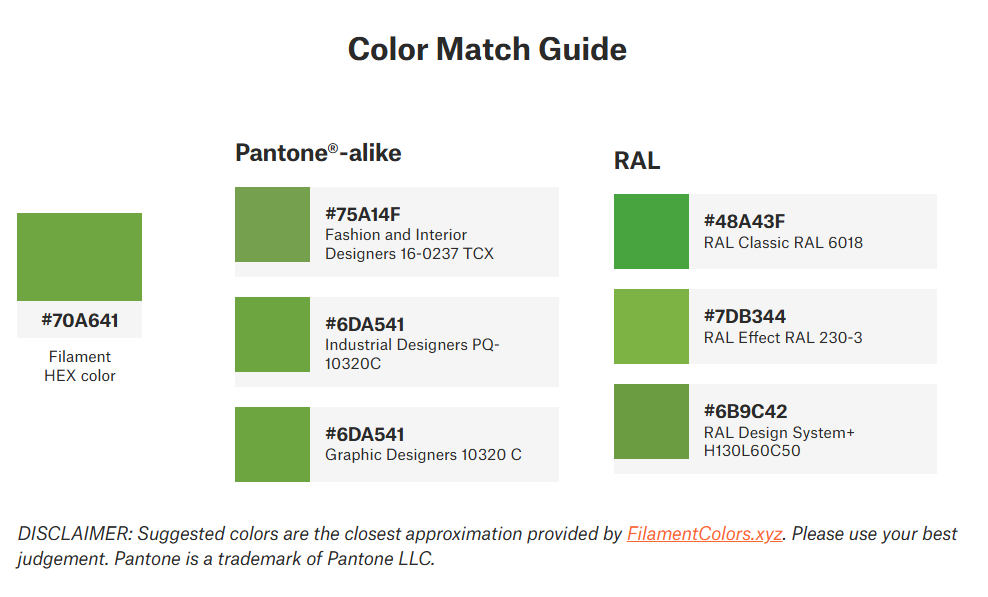Click the H130L60C50 design code text
Screen dimensions: 988x597
point(752,451)
